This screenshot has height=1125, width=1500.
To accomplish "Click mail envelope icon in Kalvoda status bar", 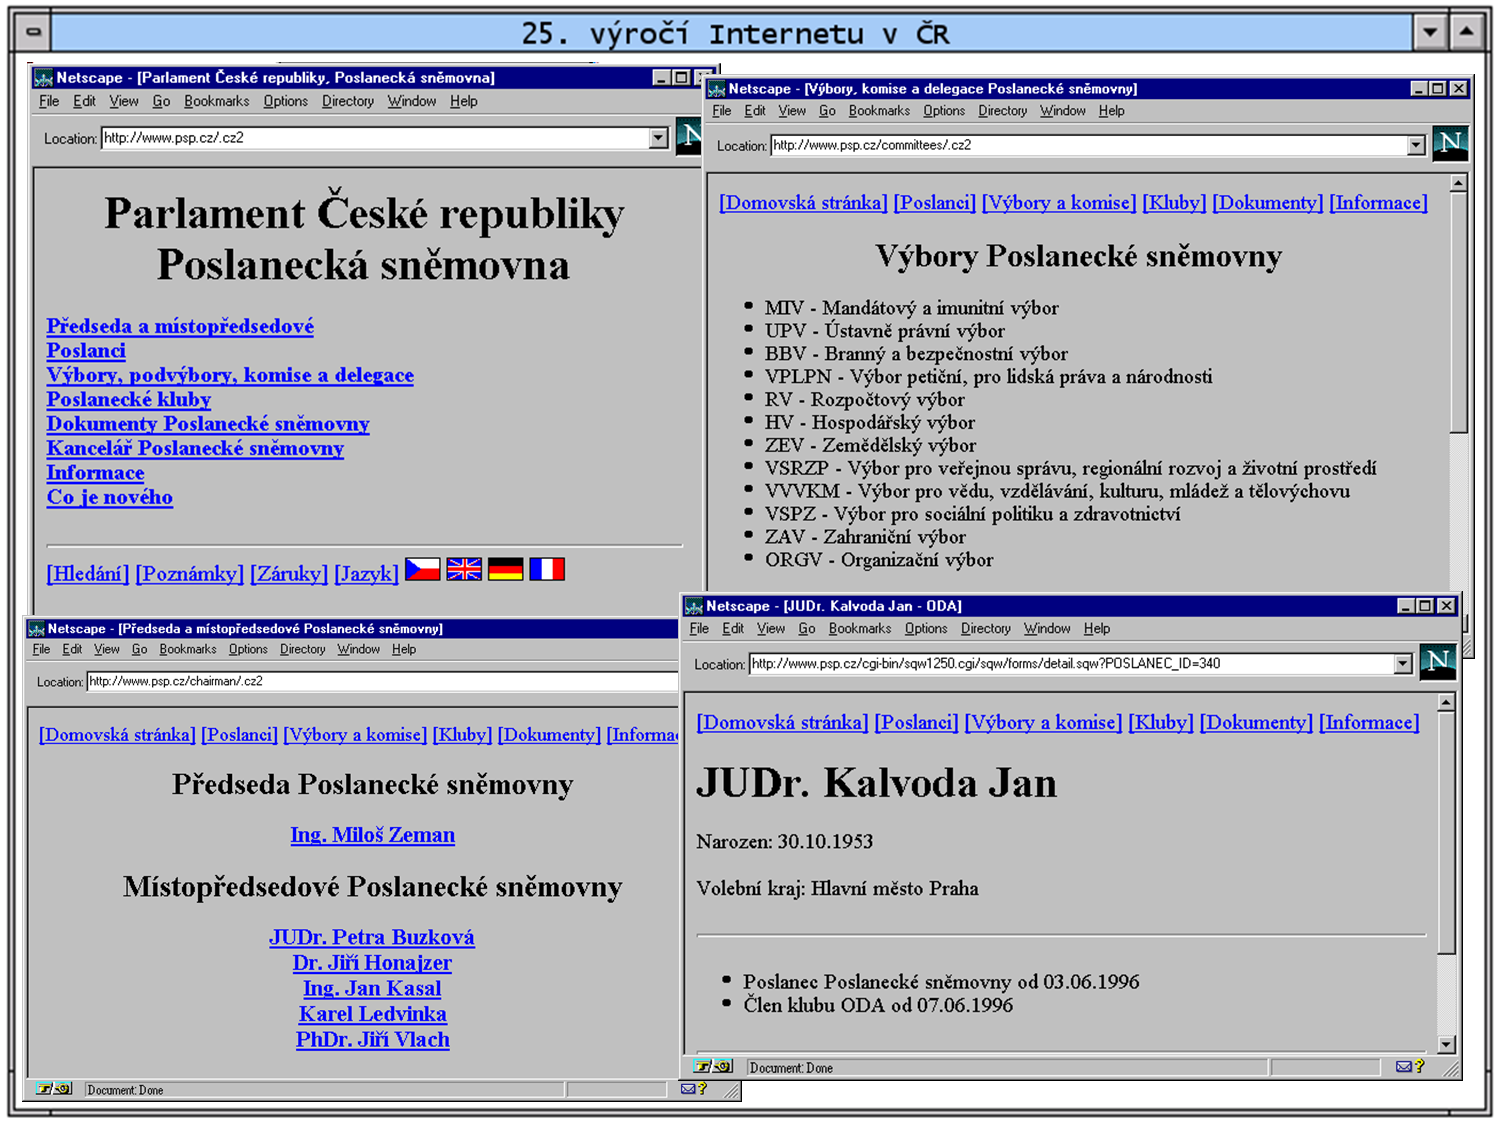I will pyautogui.click(x=1404, y=1067).
